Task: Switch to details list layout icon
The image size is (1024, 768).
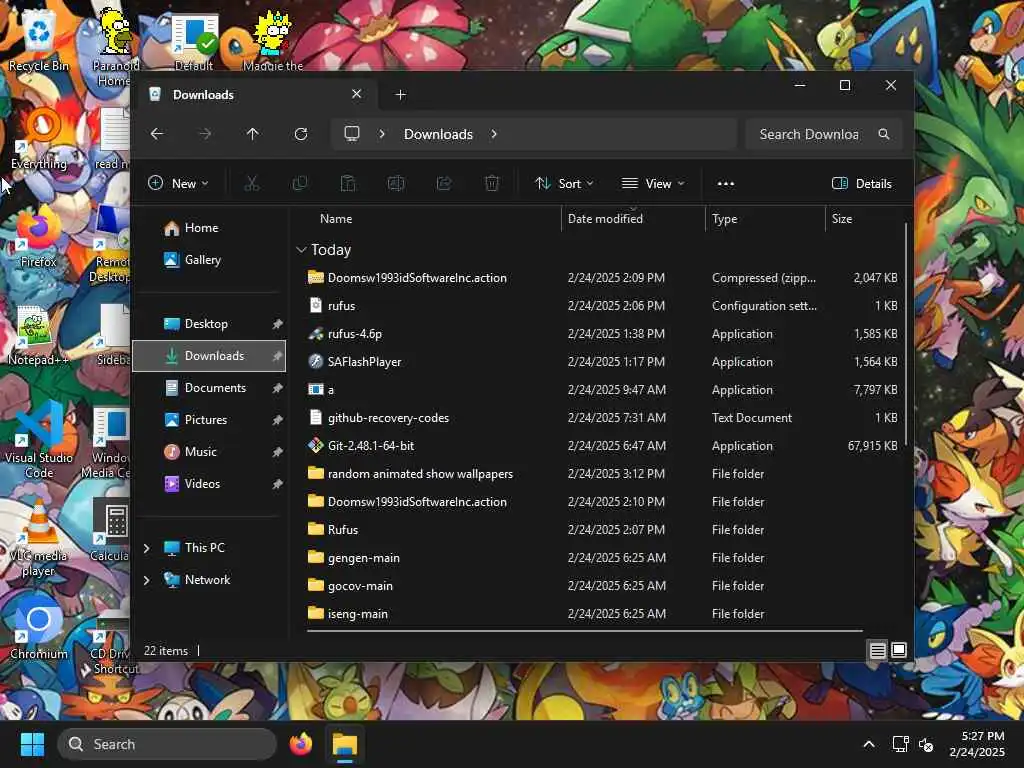Action: (x=878, y=650)
